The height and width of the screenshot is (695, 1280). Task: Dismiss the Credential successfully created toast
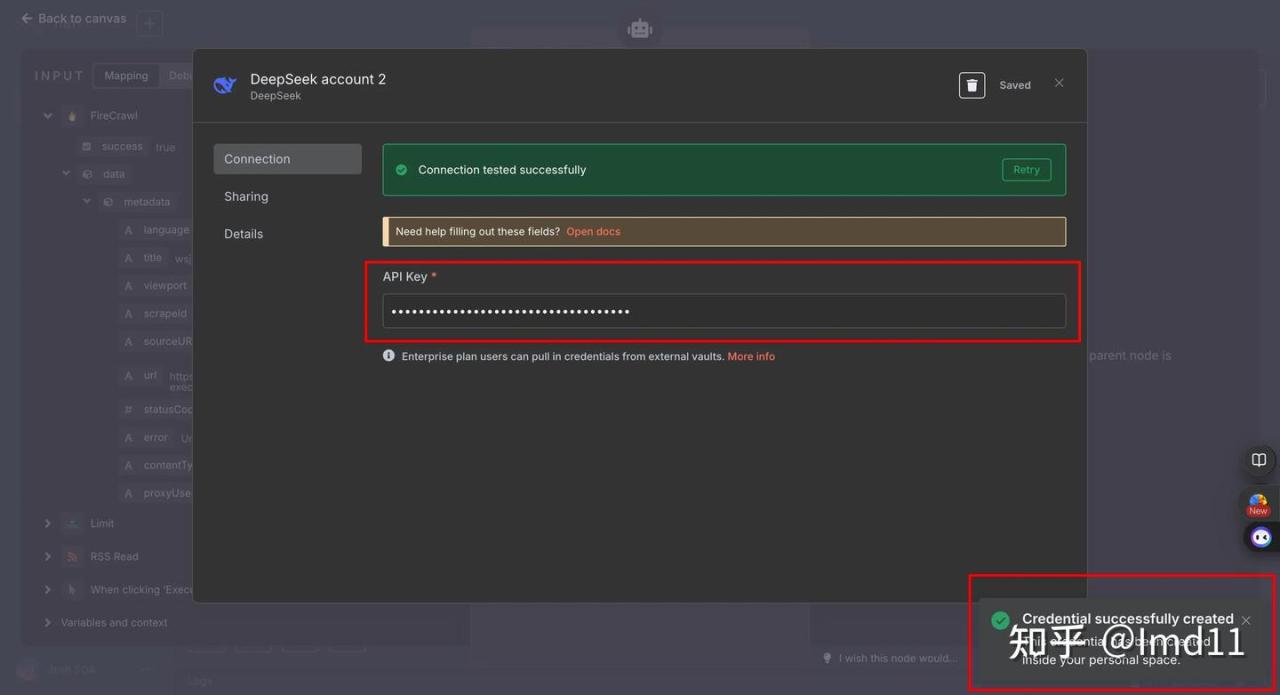tap(1246, 620)
